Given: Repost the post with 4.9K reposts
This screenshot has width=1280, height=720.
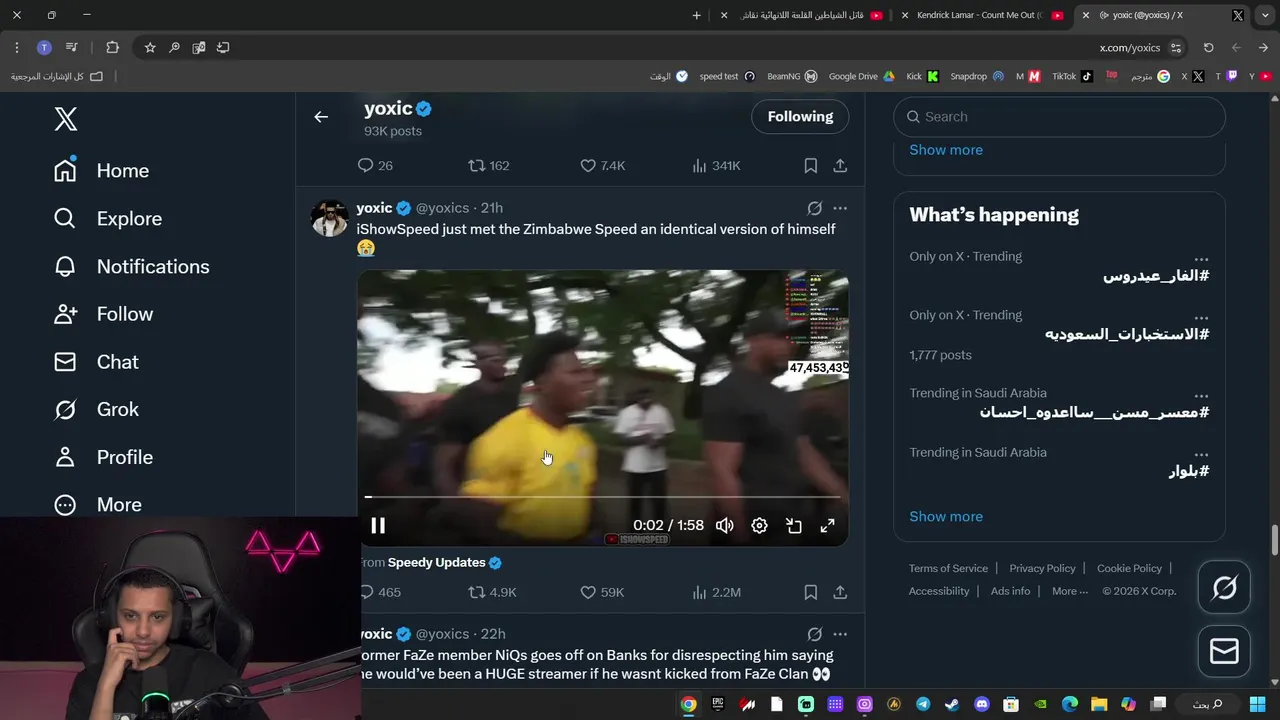Looking at the screenshot, I should tap(493, 593).
